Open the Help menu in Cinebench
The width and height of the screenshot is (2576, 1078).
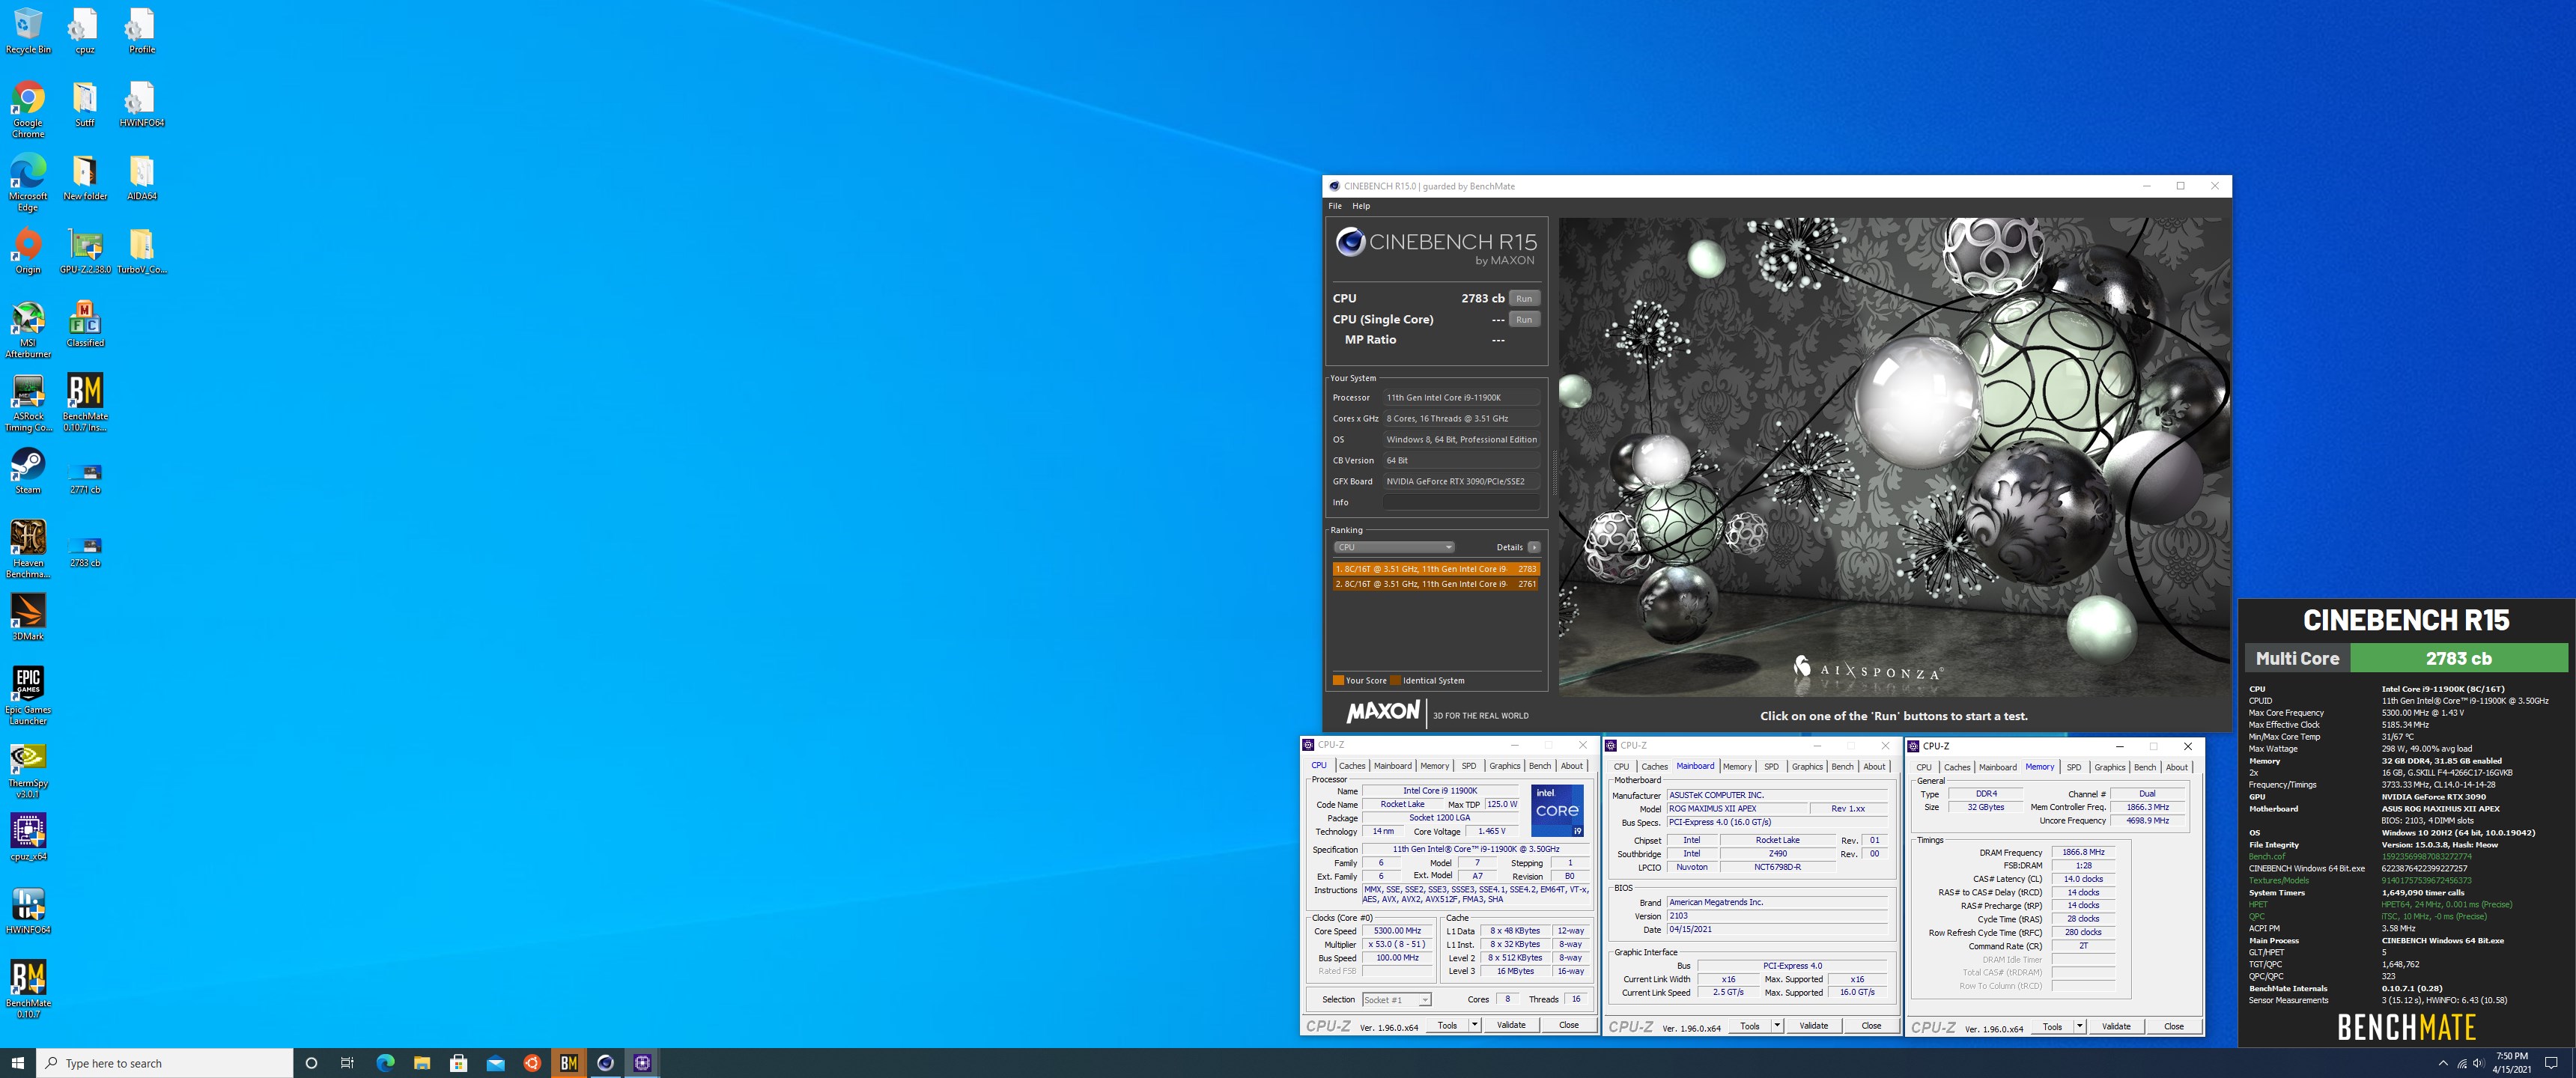pyautogui.click(x=1361, y=206)
